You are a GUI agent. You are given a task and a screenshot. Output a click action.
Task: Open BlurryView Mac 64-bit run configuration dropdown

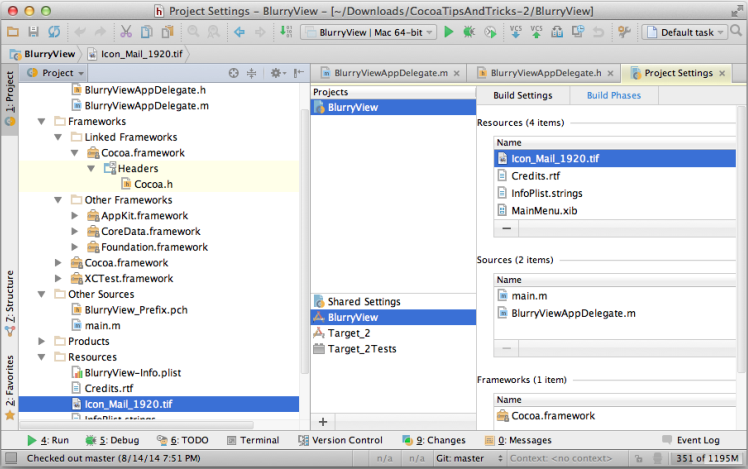[x=369, y=32]
